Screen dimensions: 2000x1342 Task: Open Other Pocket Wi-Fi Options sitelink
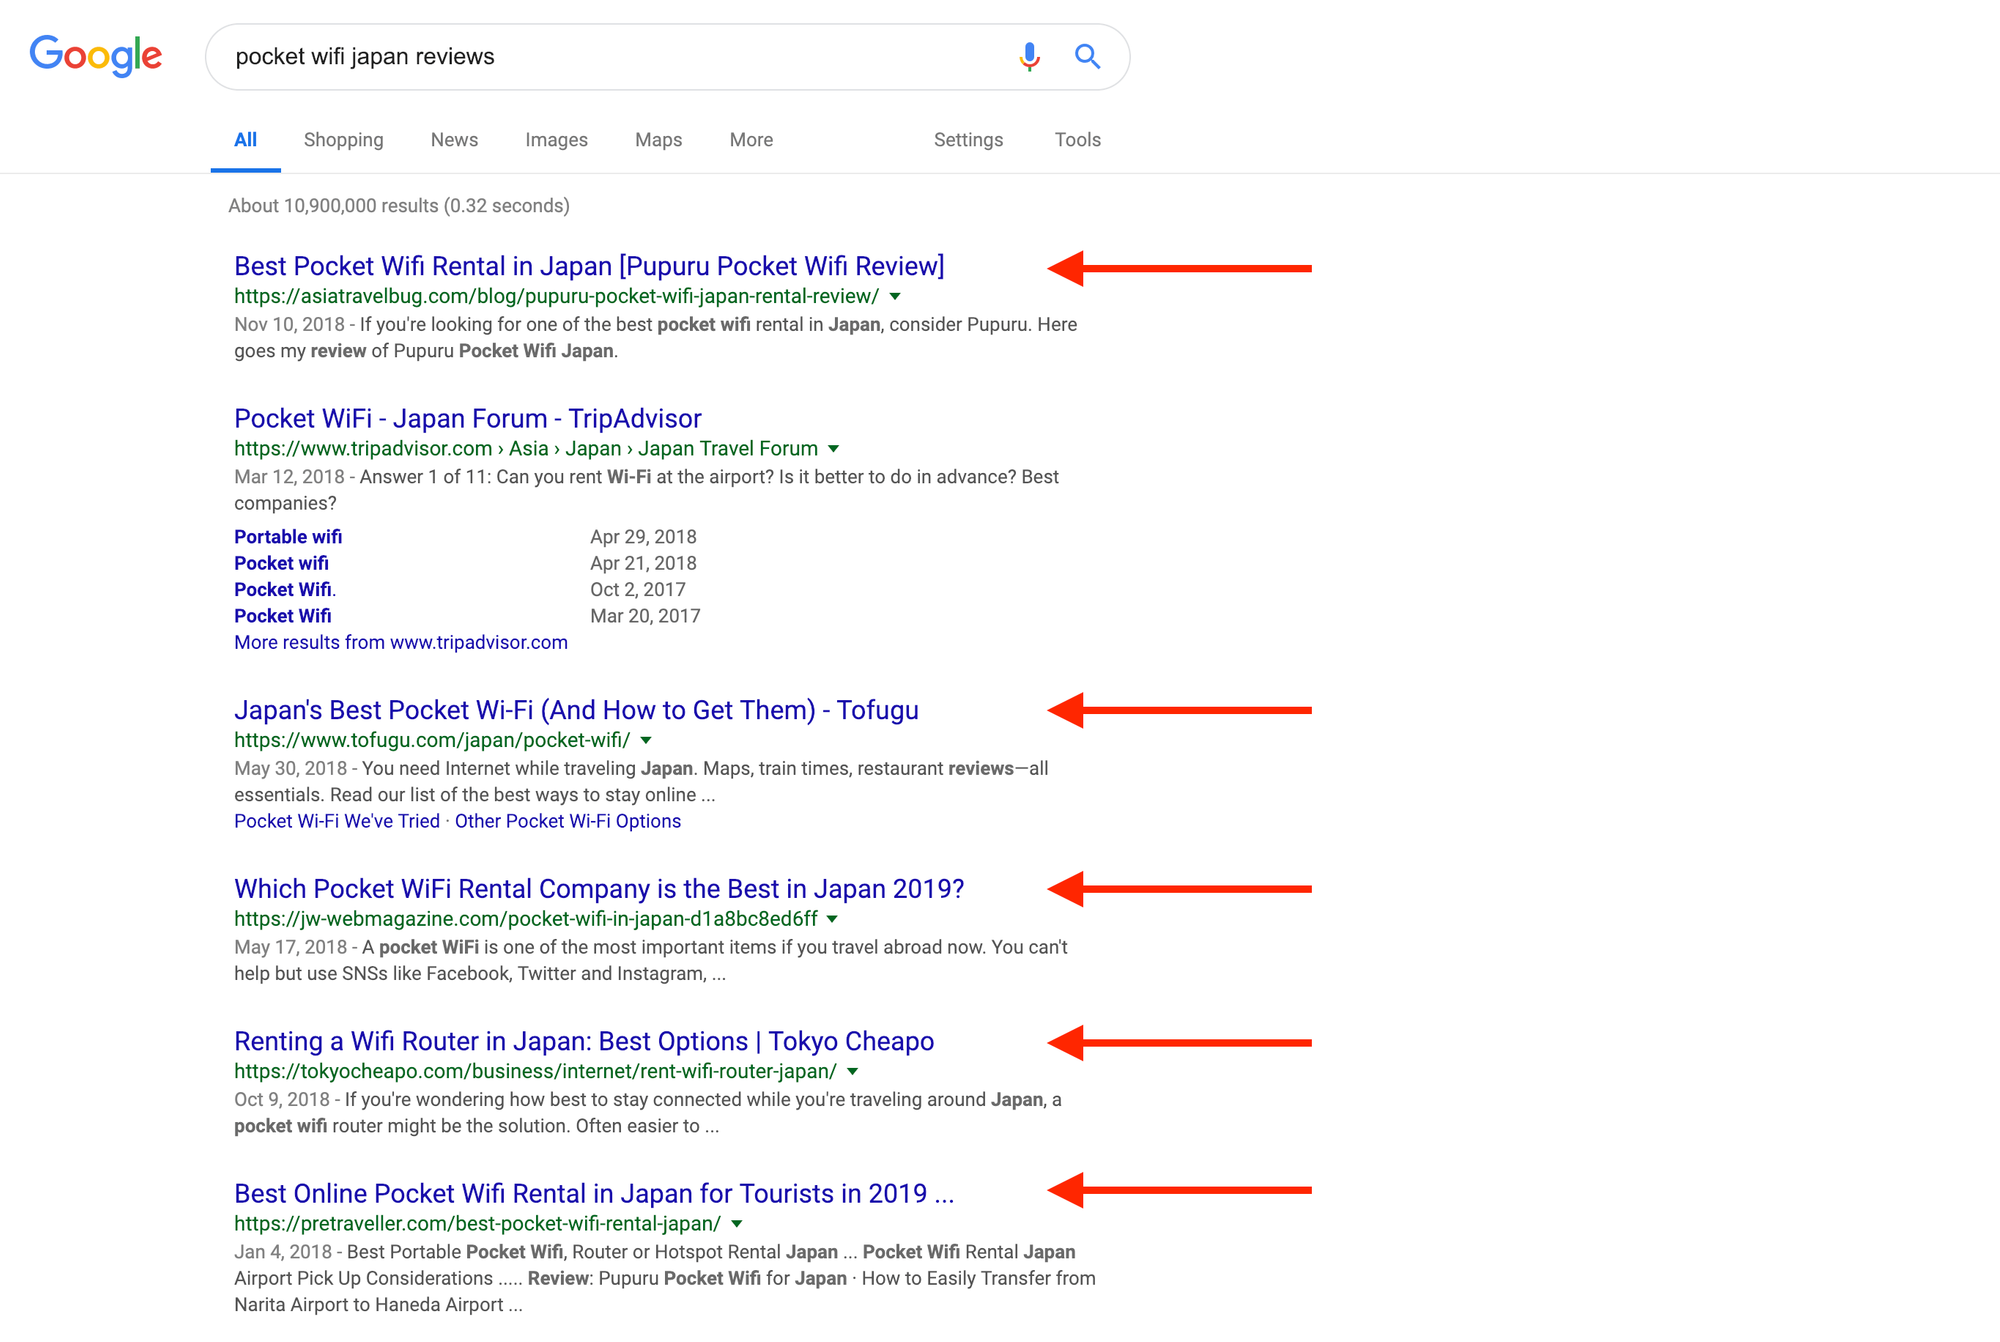(568, 821)
